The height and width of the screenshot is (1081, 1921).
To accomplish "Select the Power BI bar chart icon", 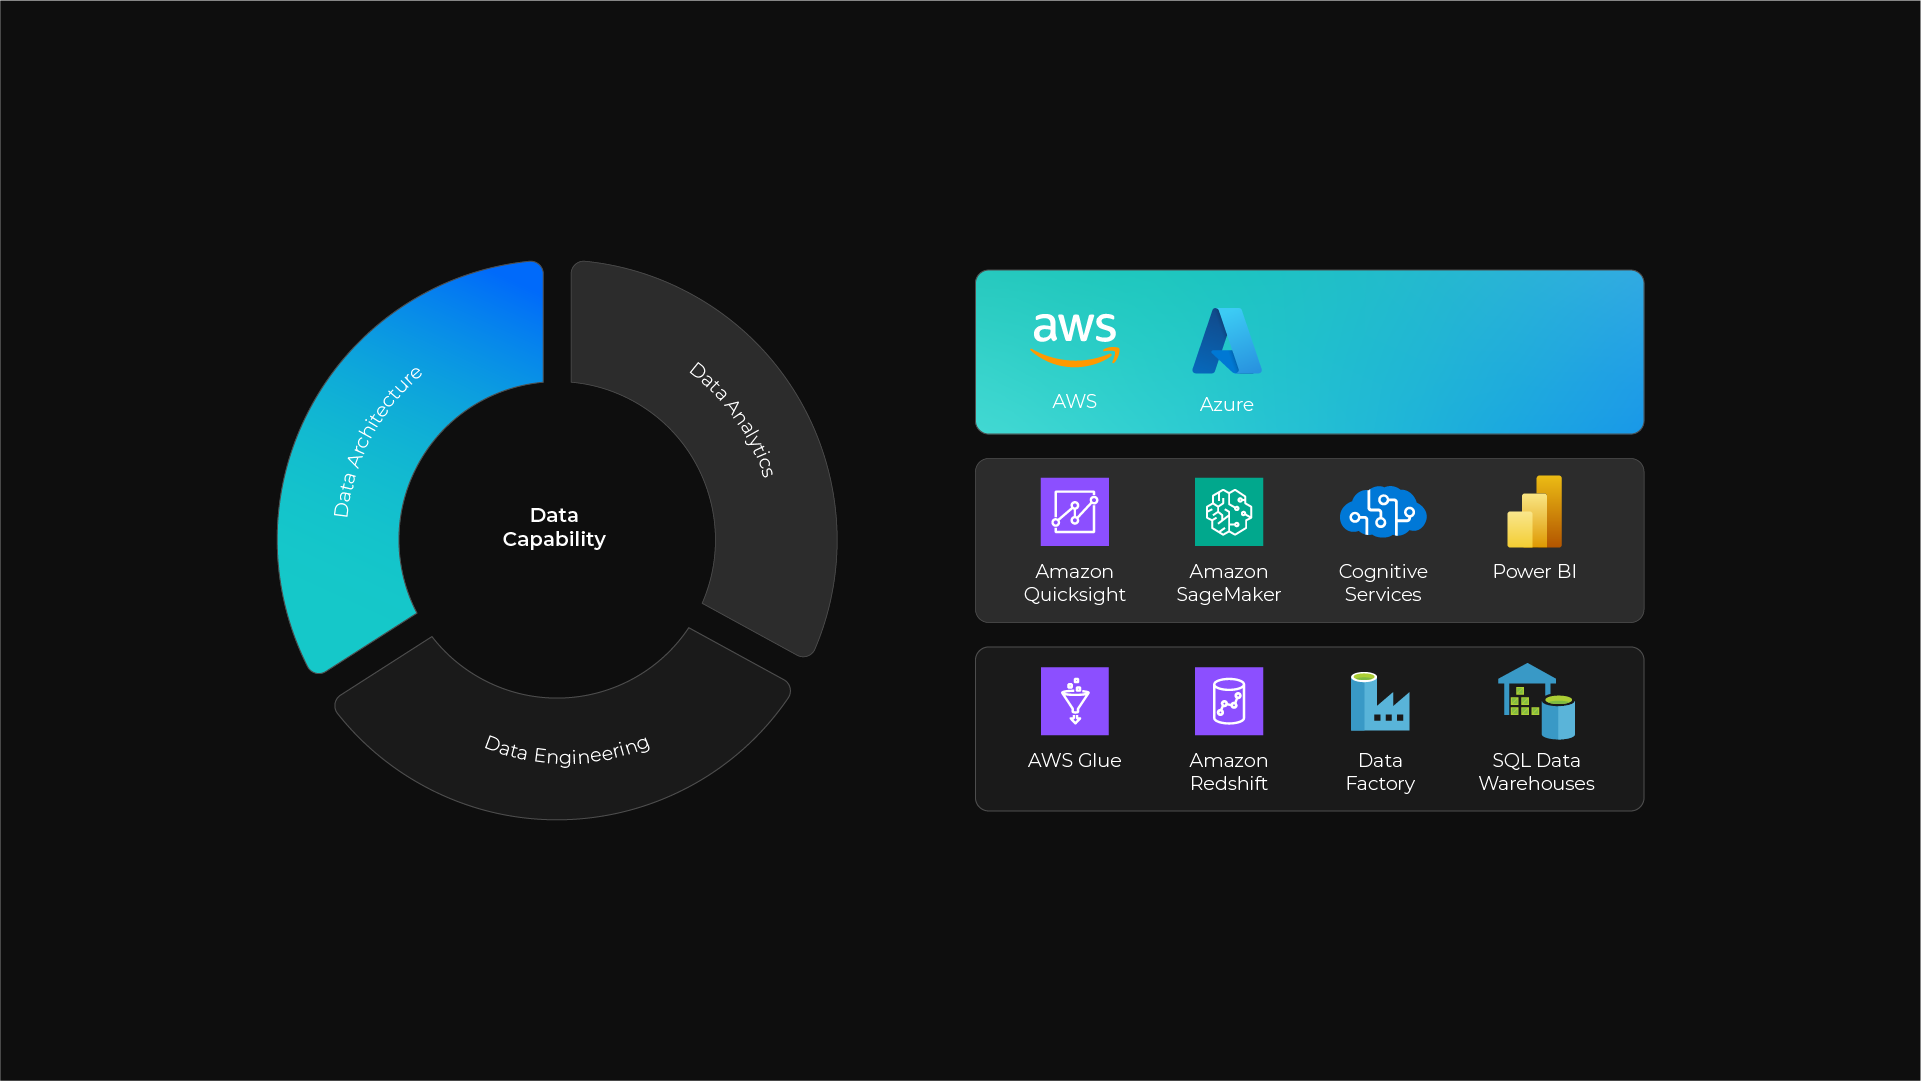I will tap(1534, 511).
